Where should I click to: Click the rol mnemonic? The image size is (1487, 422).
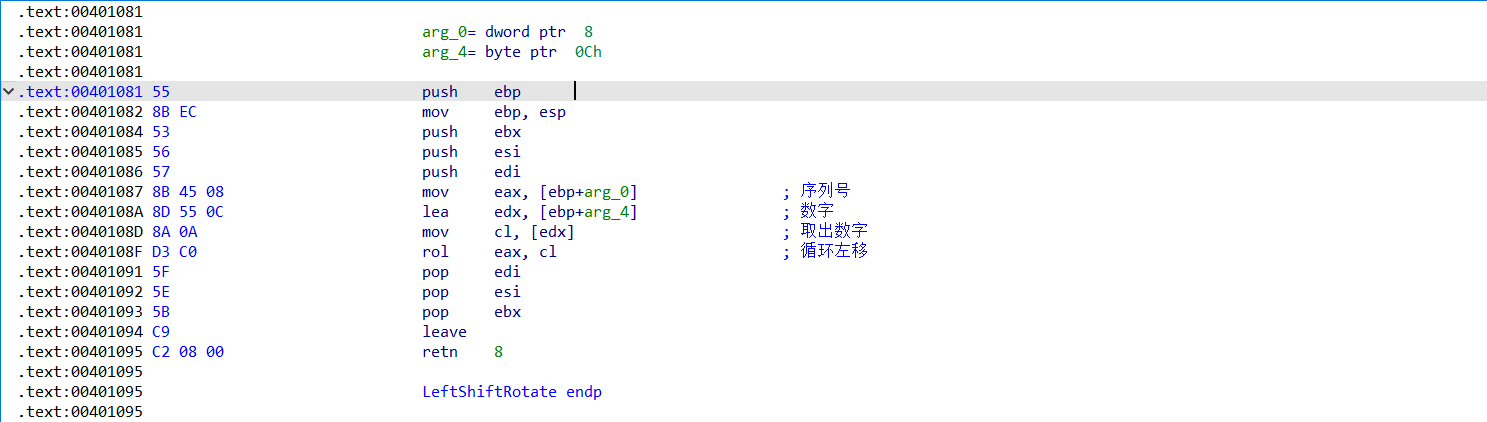434,252
